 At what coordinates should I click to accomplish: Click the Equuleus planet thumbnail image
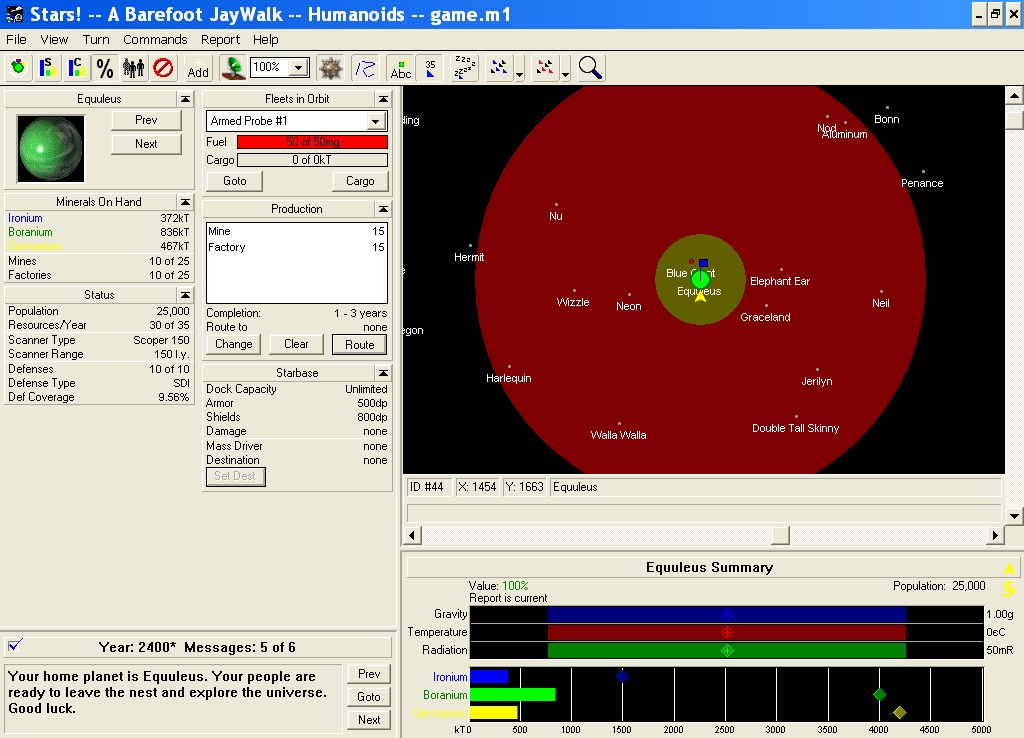click(x=52, y=149)
